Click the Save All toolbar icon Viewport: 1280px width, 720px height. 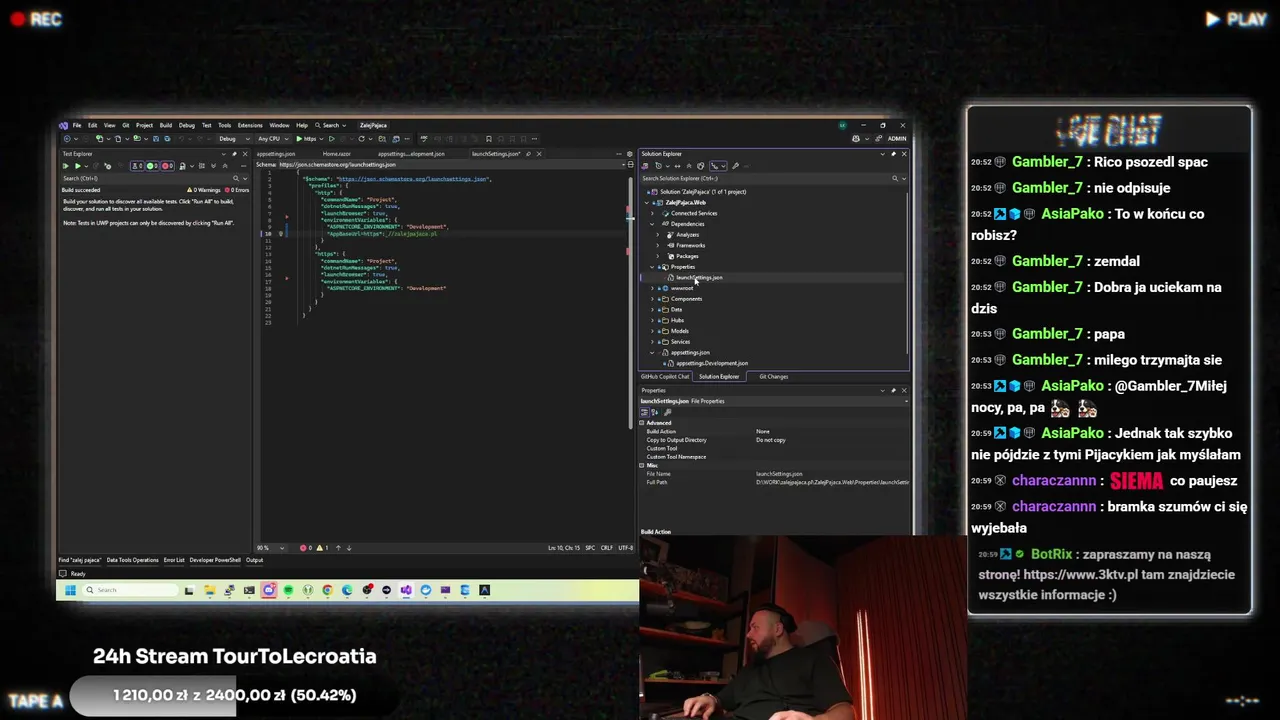[167, 139]
